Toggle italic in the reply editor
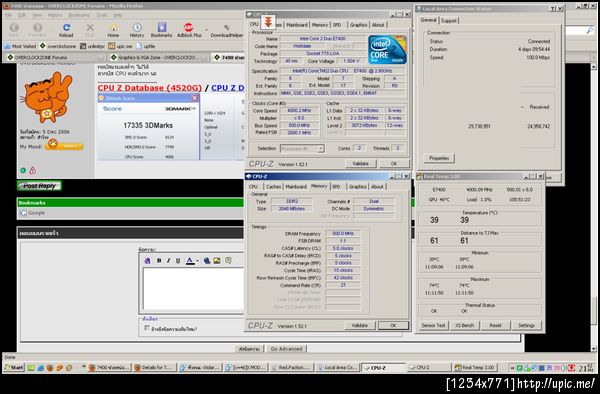The width and height of the screenshot is (600, 394). pos(168,260)
